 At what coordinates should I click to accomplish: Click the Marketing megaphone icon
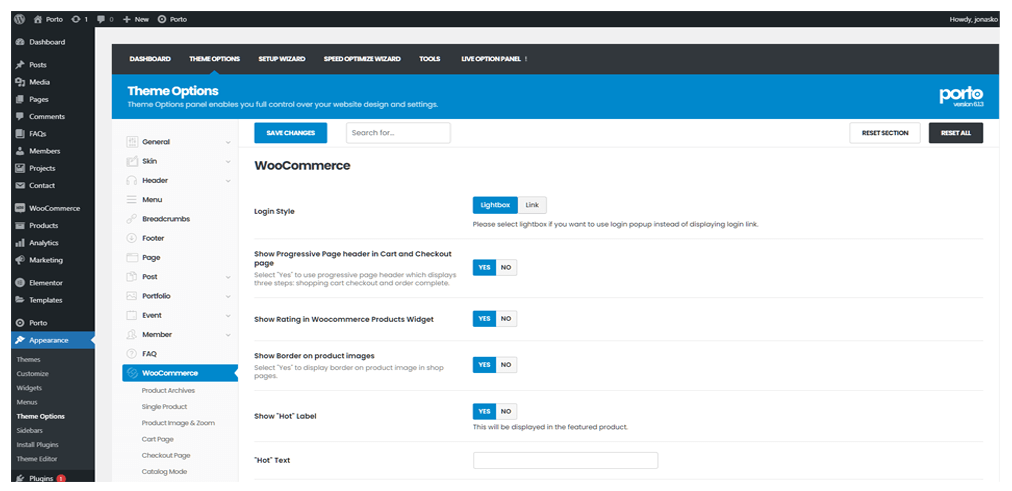20,260
